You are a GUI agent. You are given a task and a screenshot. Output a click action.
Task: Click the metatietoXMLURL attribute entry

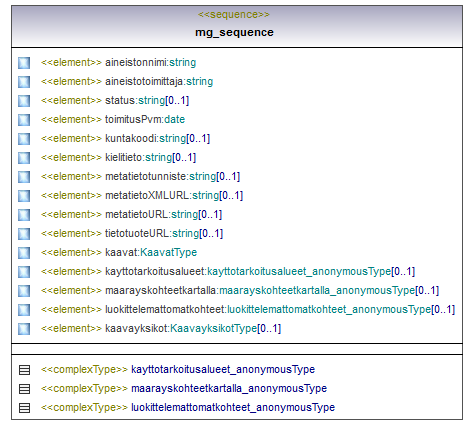pos(142,195)
